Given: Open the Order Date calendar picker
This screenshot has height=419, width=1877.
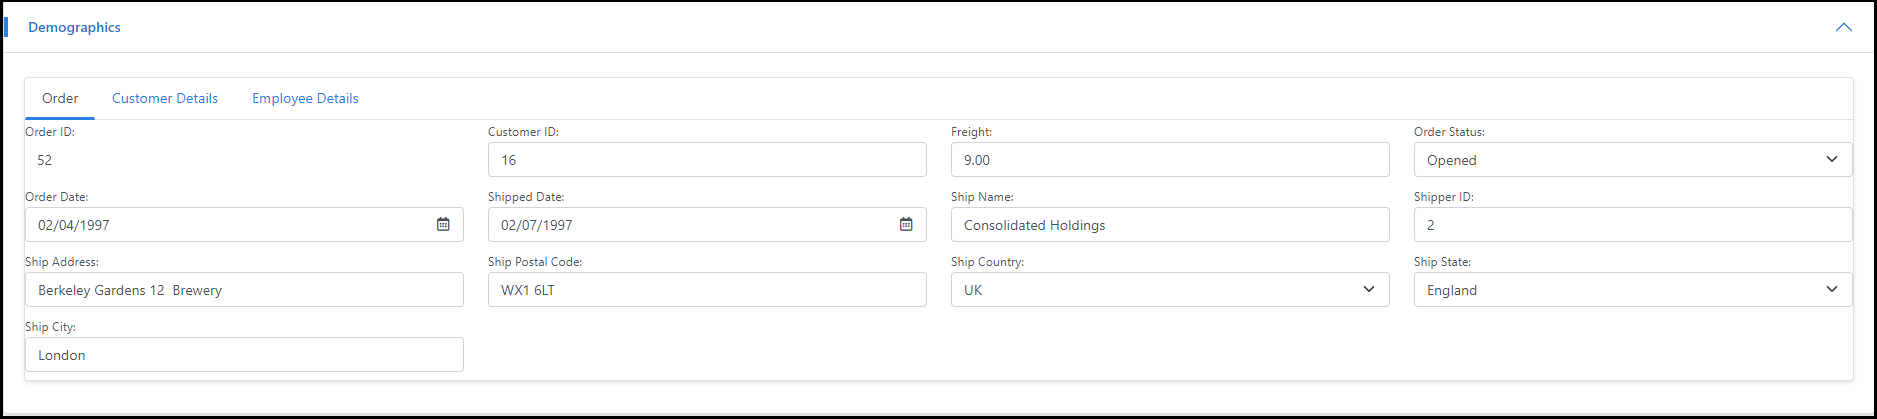Looking at the screenshot, I should [443, 224].
